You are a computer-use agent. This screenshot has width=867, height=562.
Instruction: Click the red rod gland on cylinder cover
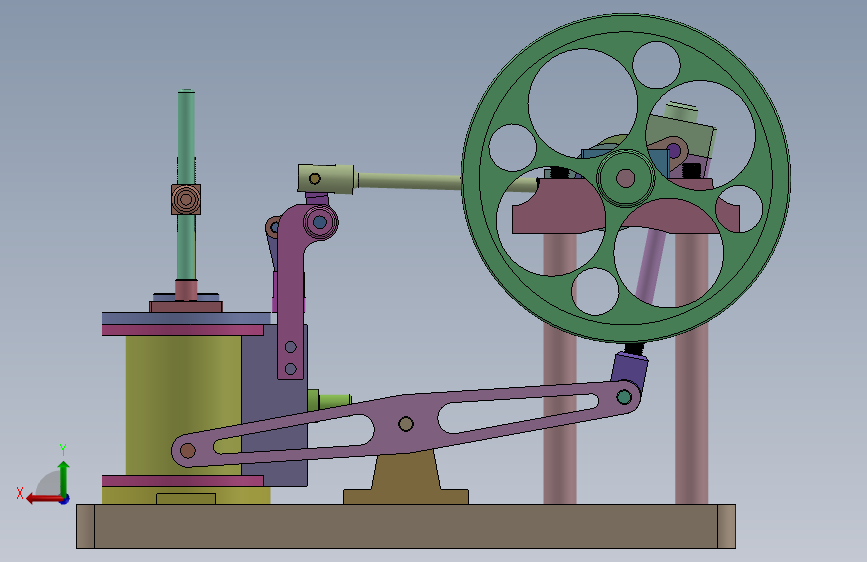point(186,290)
